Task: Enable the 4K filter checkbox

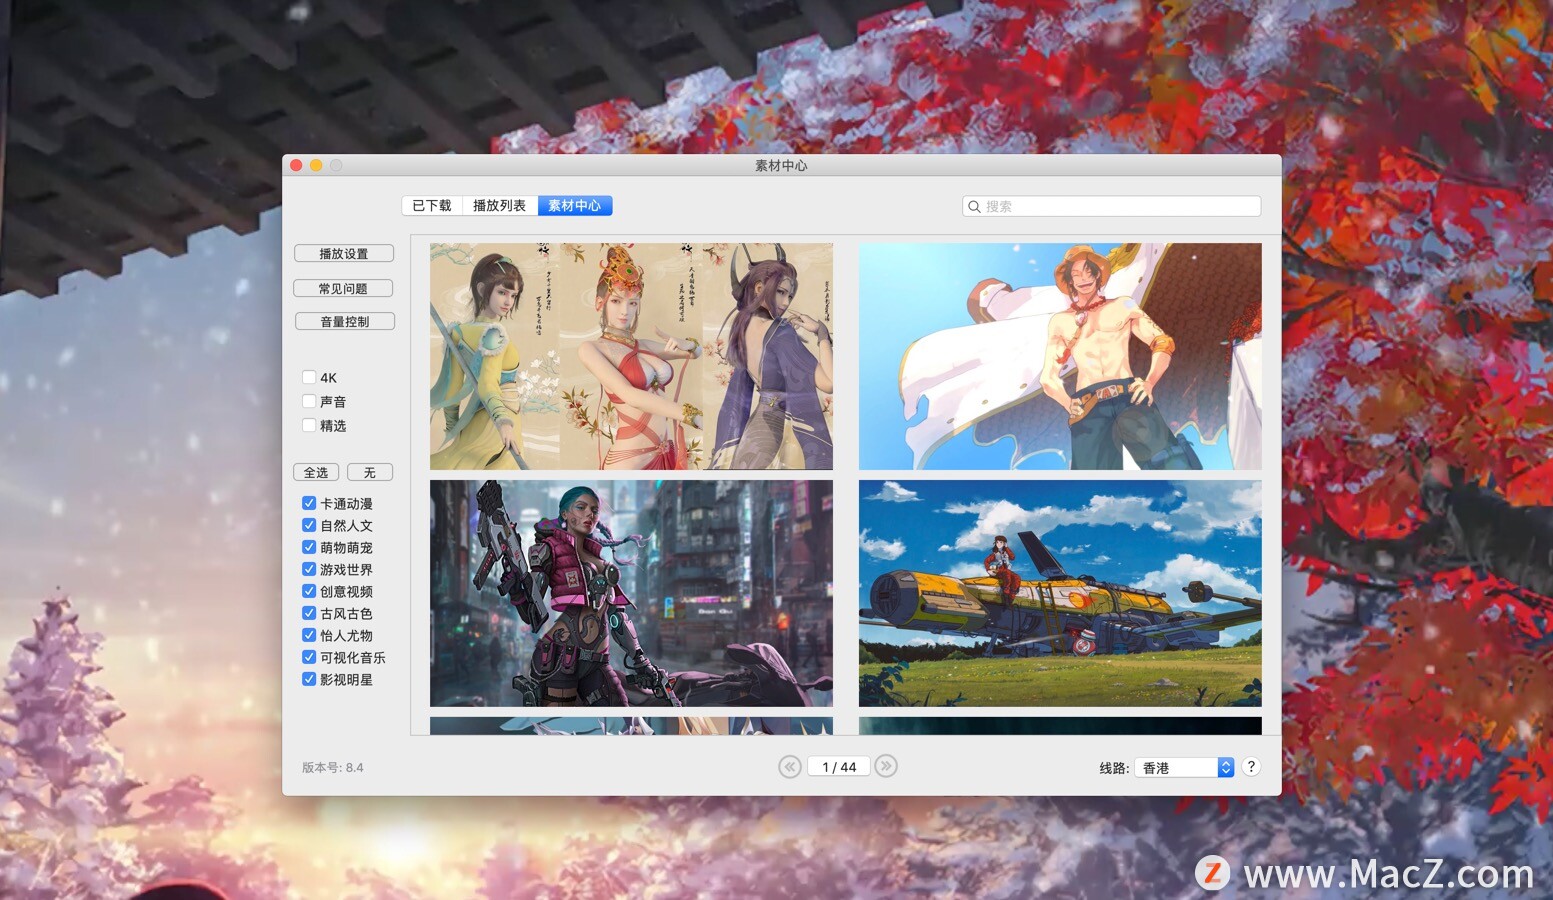Action: [309, 377]
